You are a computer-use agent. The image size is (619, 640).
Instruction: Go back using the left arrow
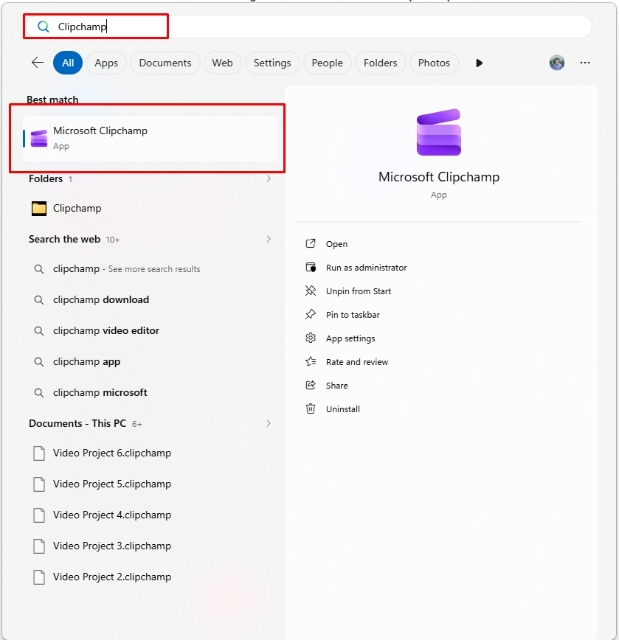tap(38, 63)
